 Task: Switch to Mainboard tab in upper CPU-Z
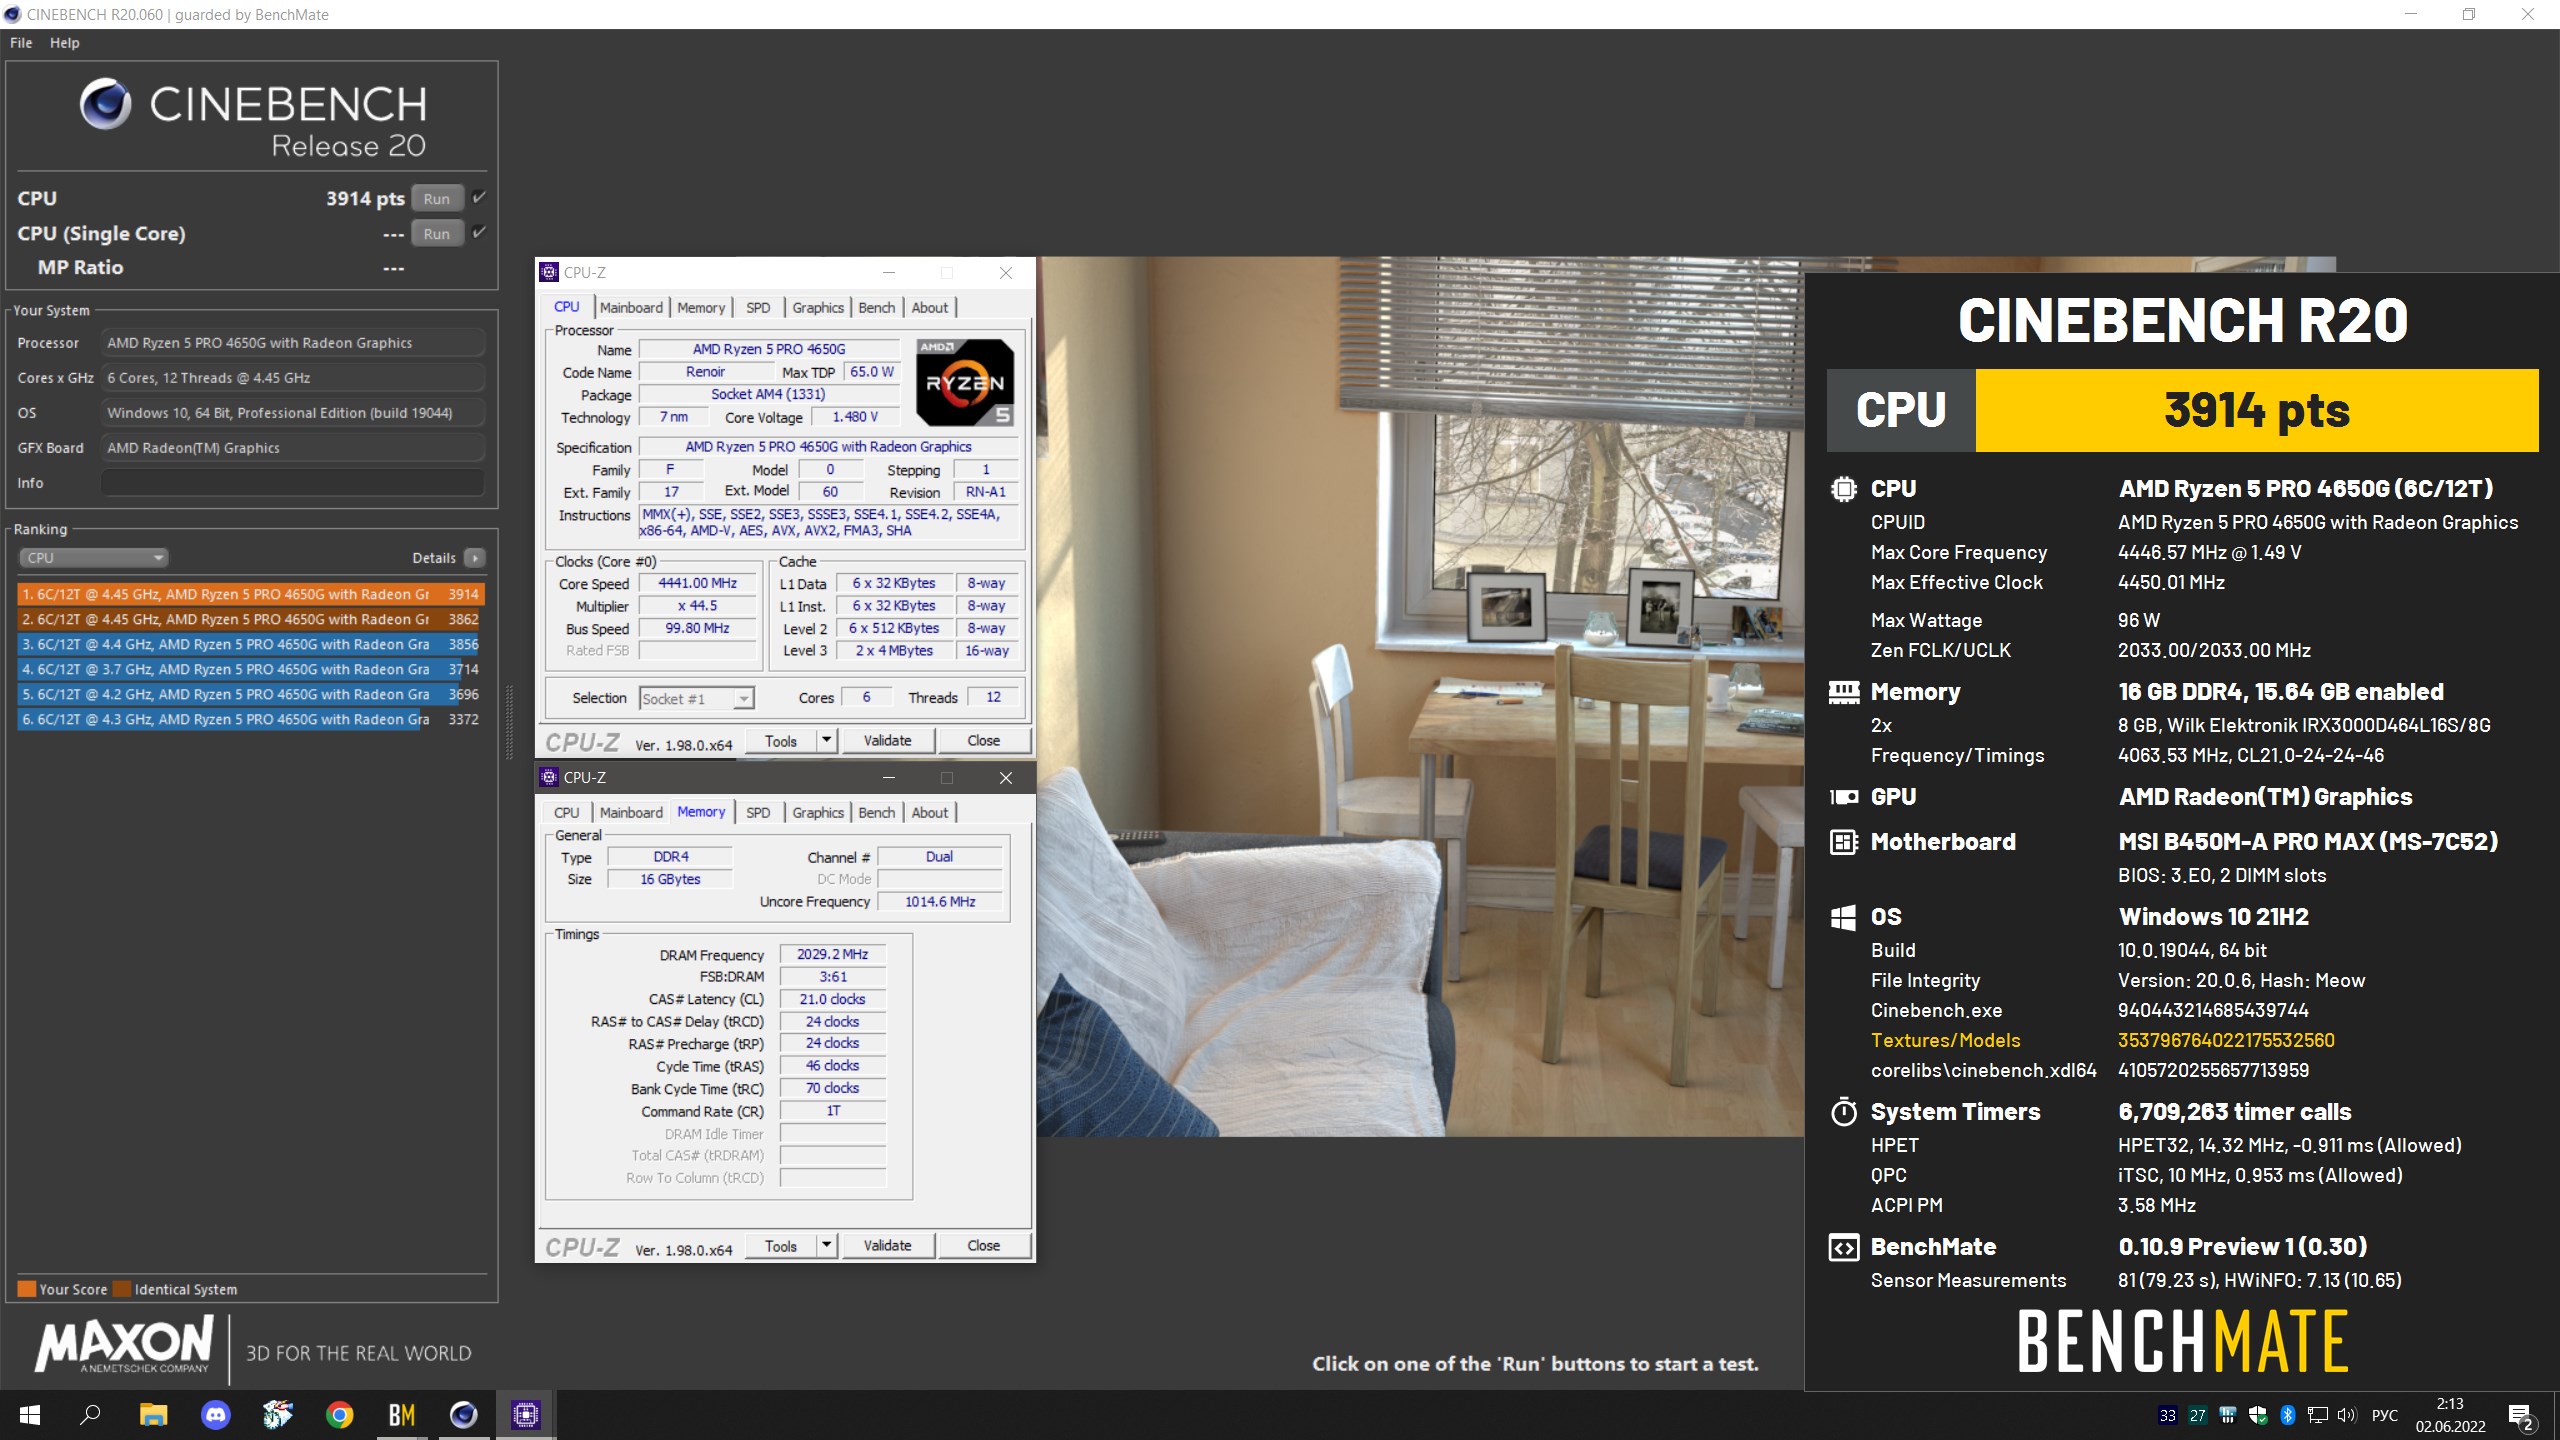631,307
